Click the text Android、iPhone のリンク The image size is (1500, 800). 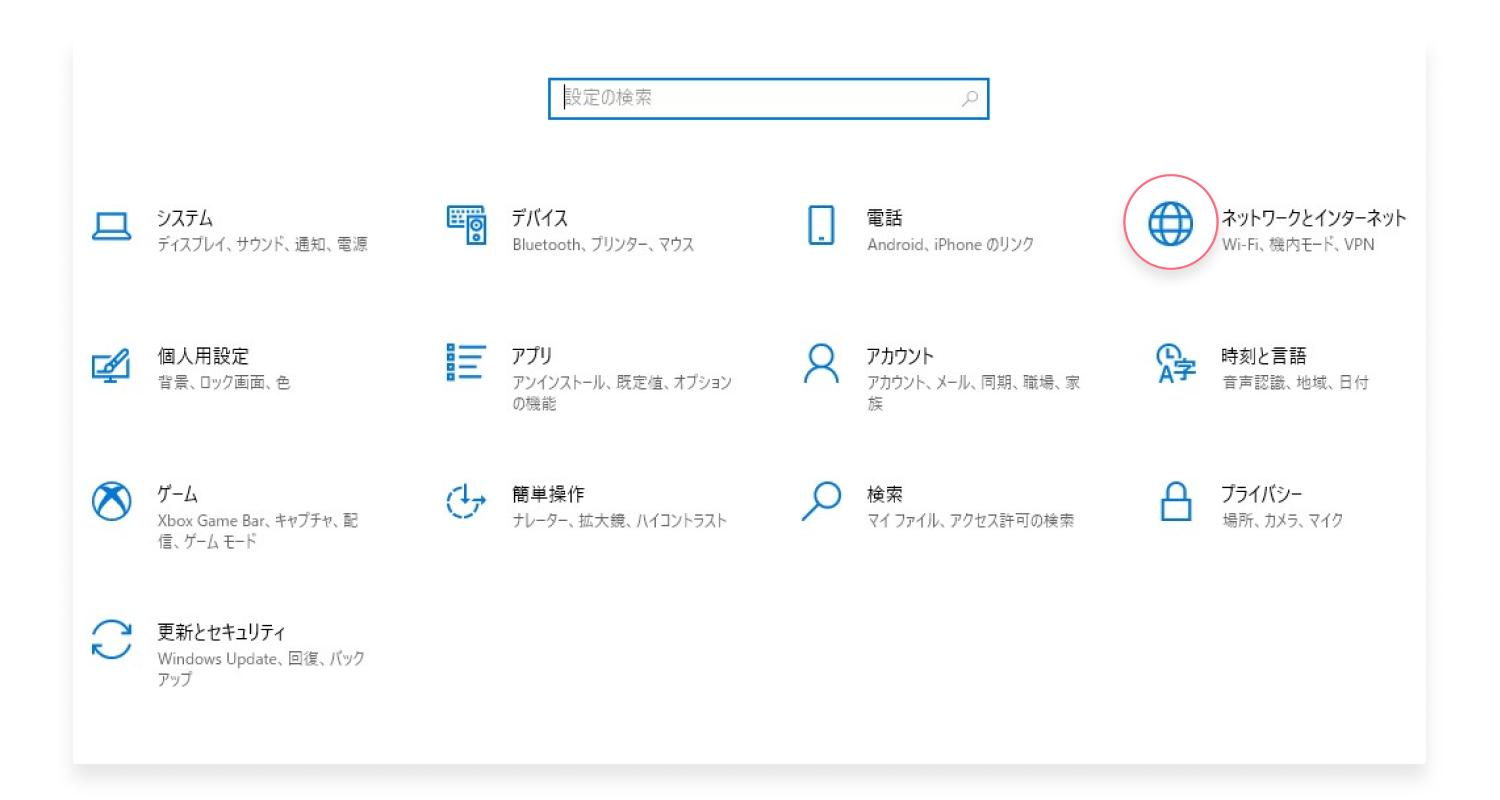(x=950, y=244)
